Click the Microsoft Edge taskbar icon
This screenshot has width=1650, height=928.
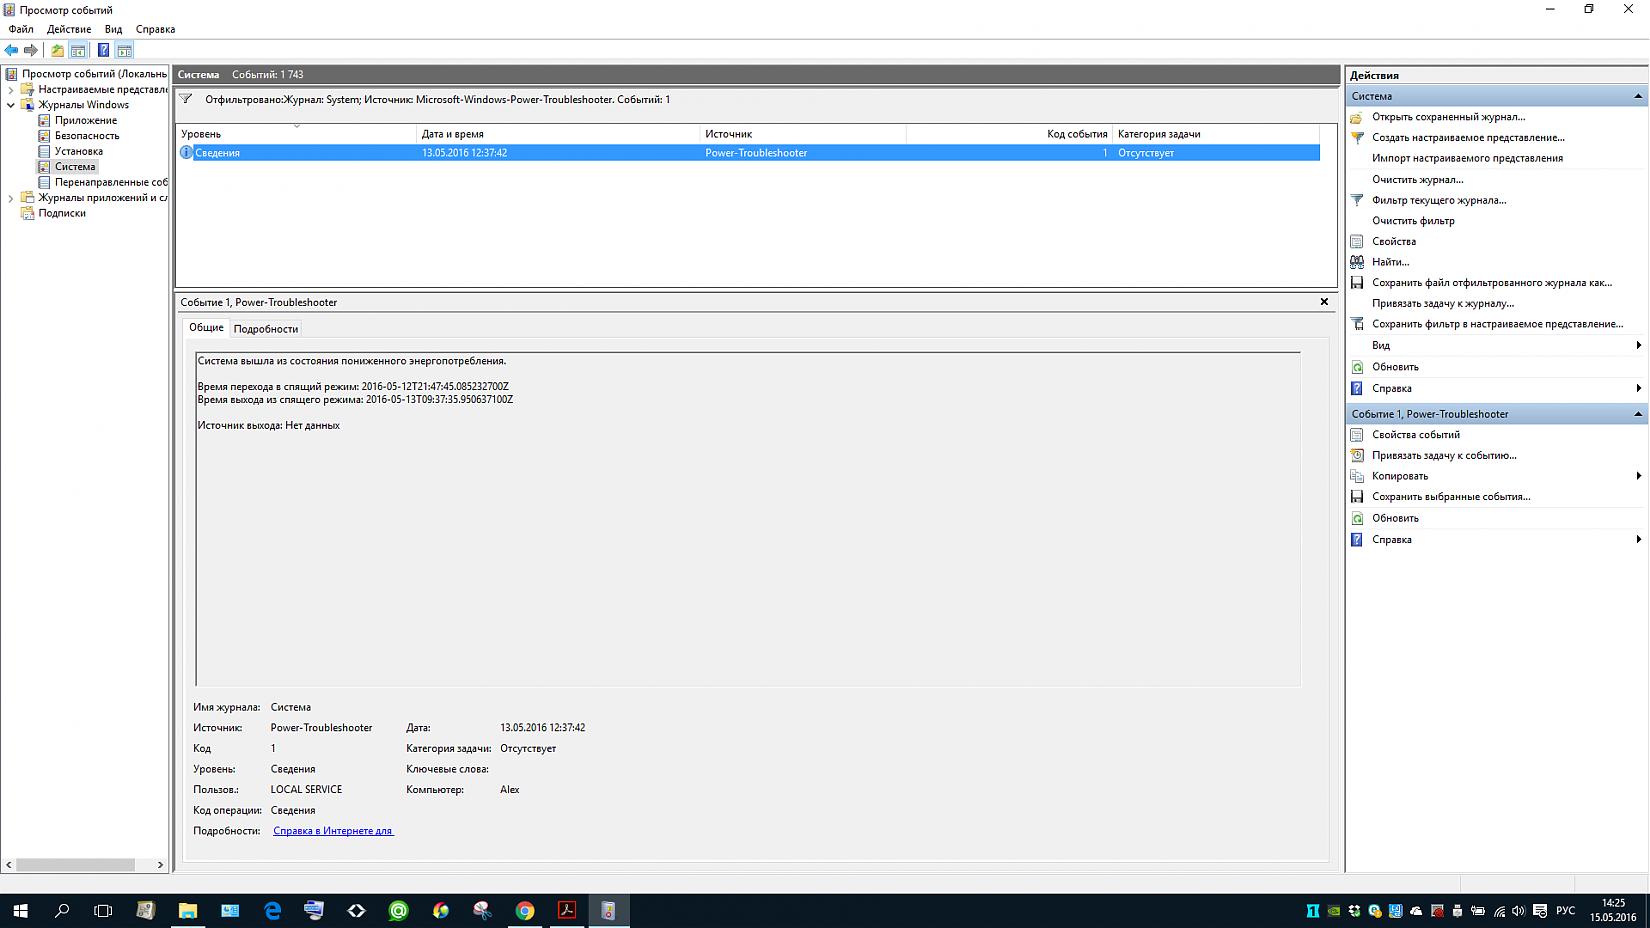pos(272,910)
